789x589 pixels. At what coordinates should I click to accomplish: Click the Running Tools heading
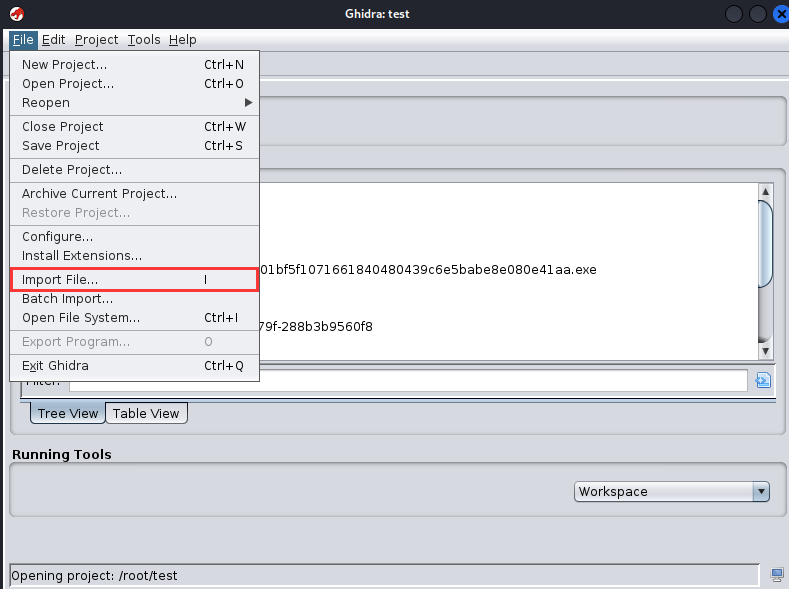pos(61,454)
